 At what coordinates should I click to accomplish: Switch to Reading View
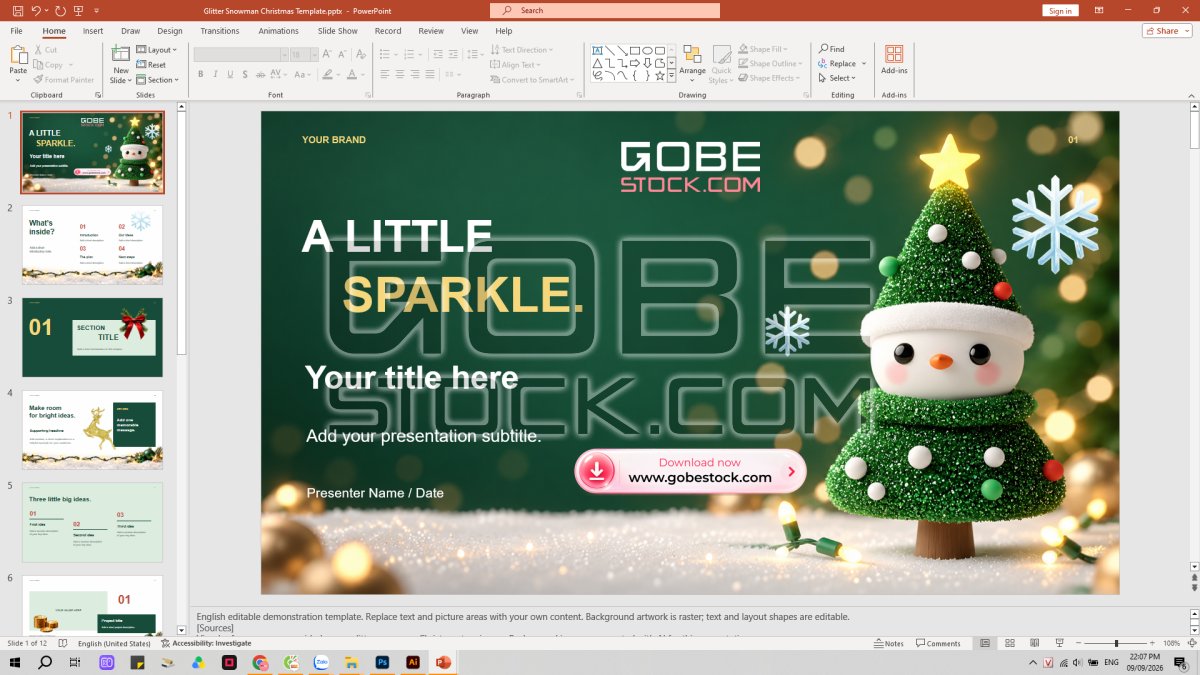[x=1034, y=643]
